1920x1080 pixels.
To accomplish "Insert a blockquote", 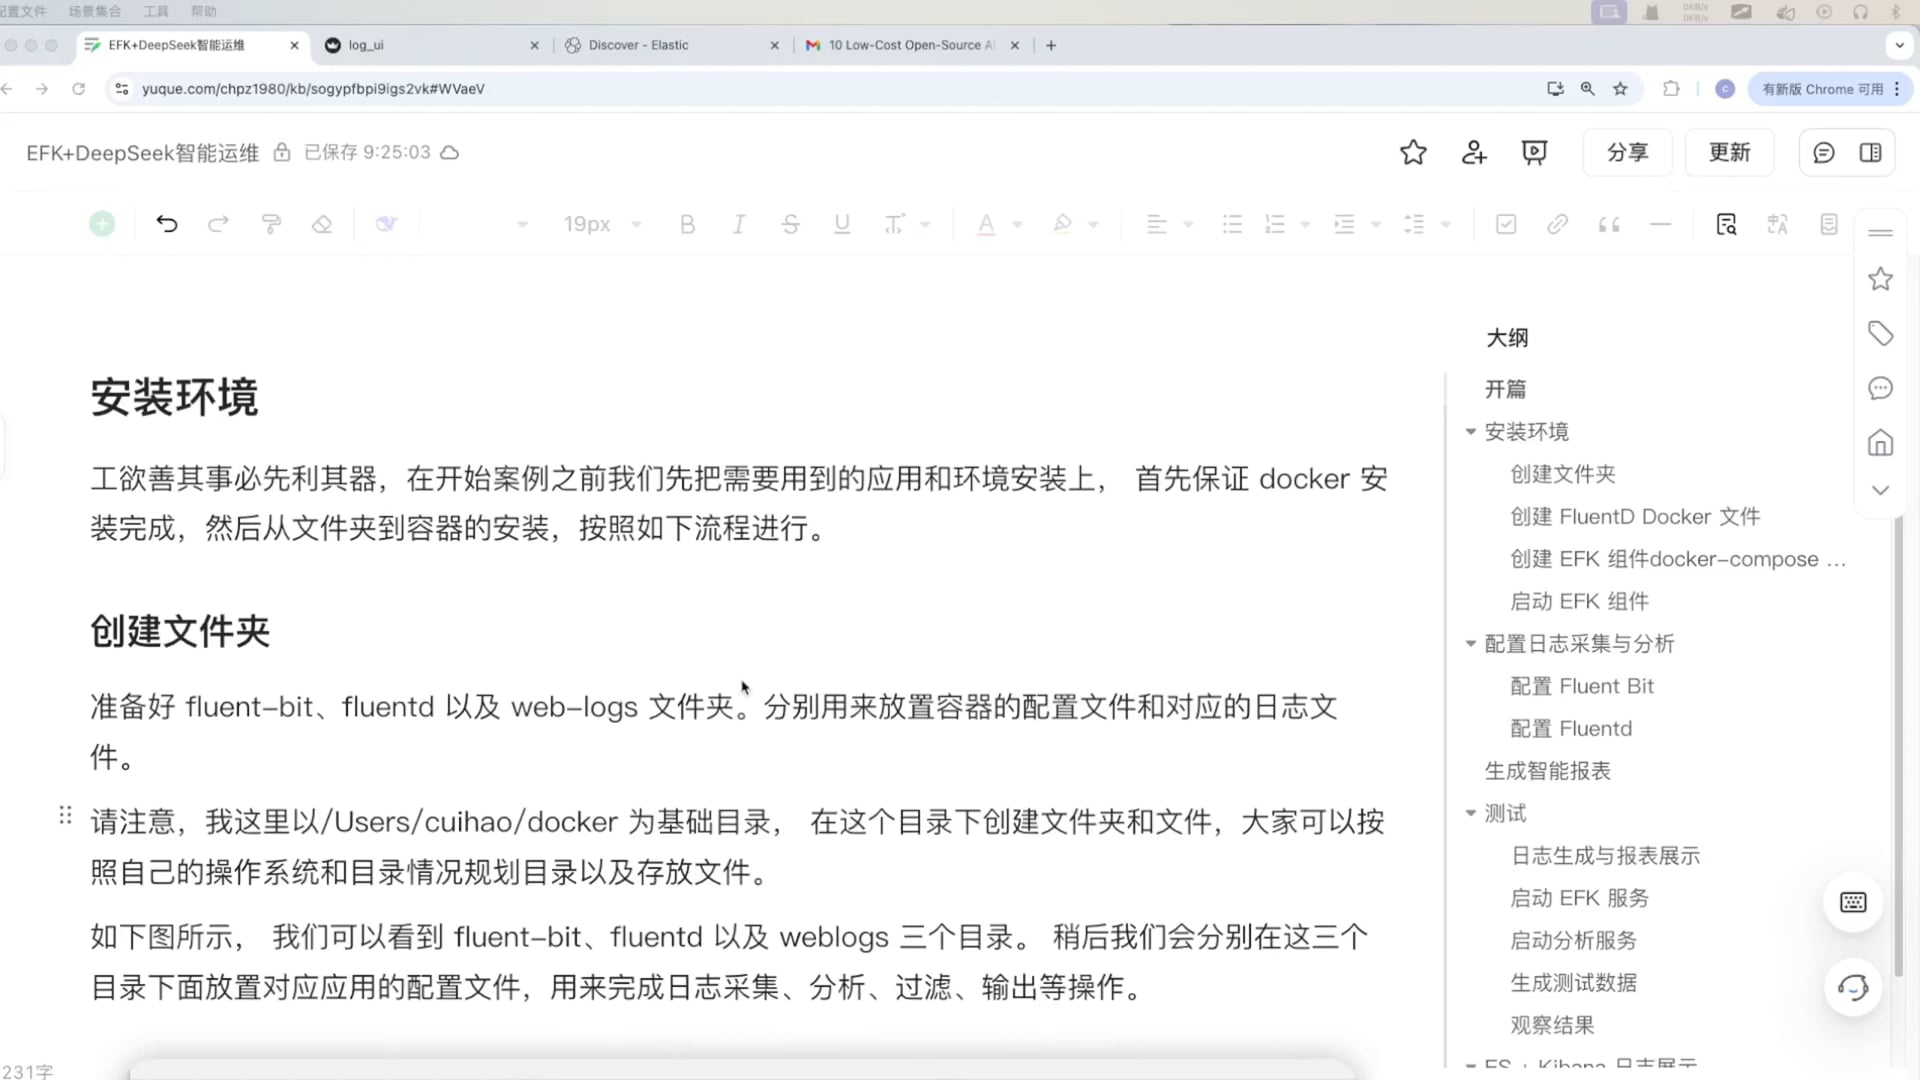I will click(x=1608, y=224).
